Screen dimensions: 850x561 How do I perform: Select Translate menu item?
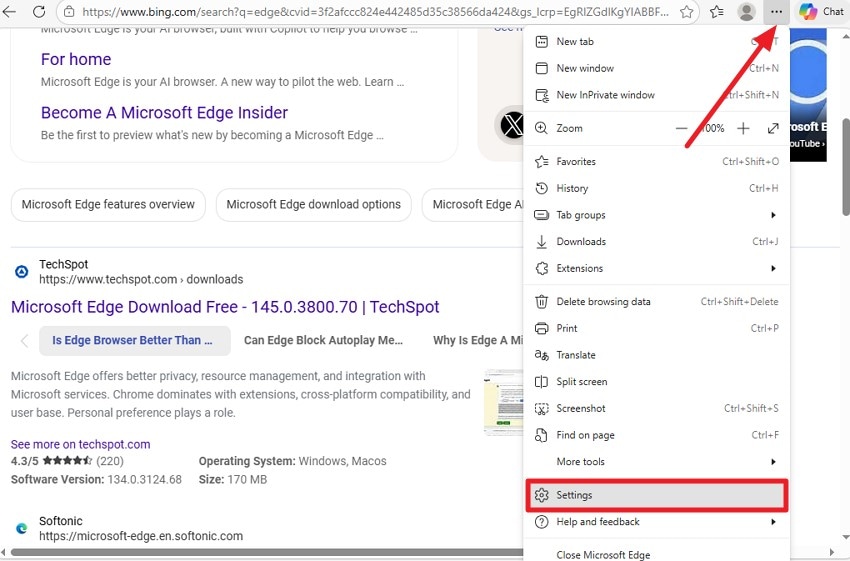[656, 355]
